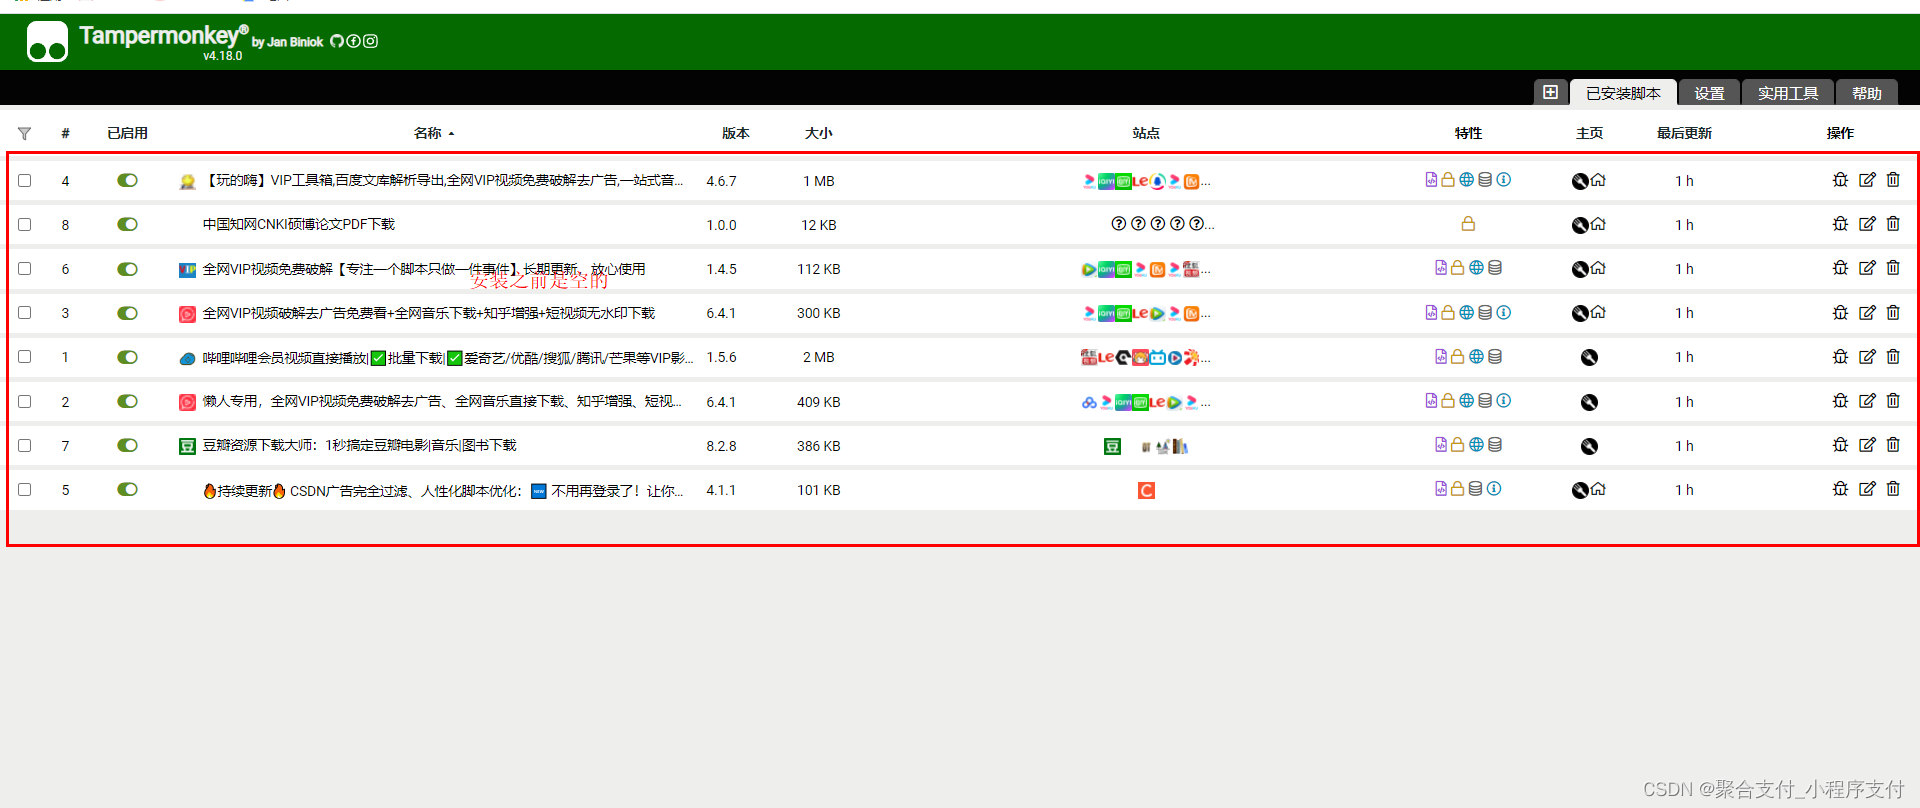Open Facebook icon in Tampermonkey header
The width and height of the screenshot is (1920, 808).
coord(353,41)
